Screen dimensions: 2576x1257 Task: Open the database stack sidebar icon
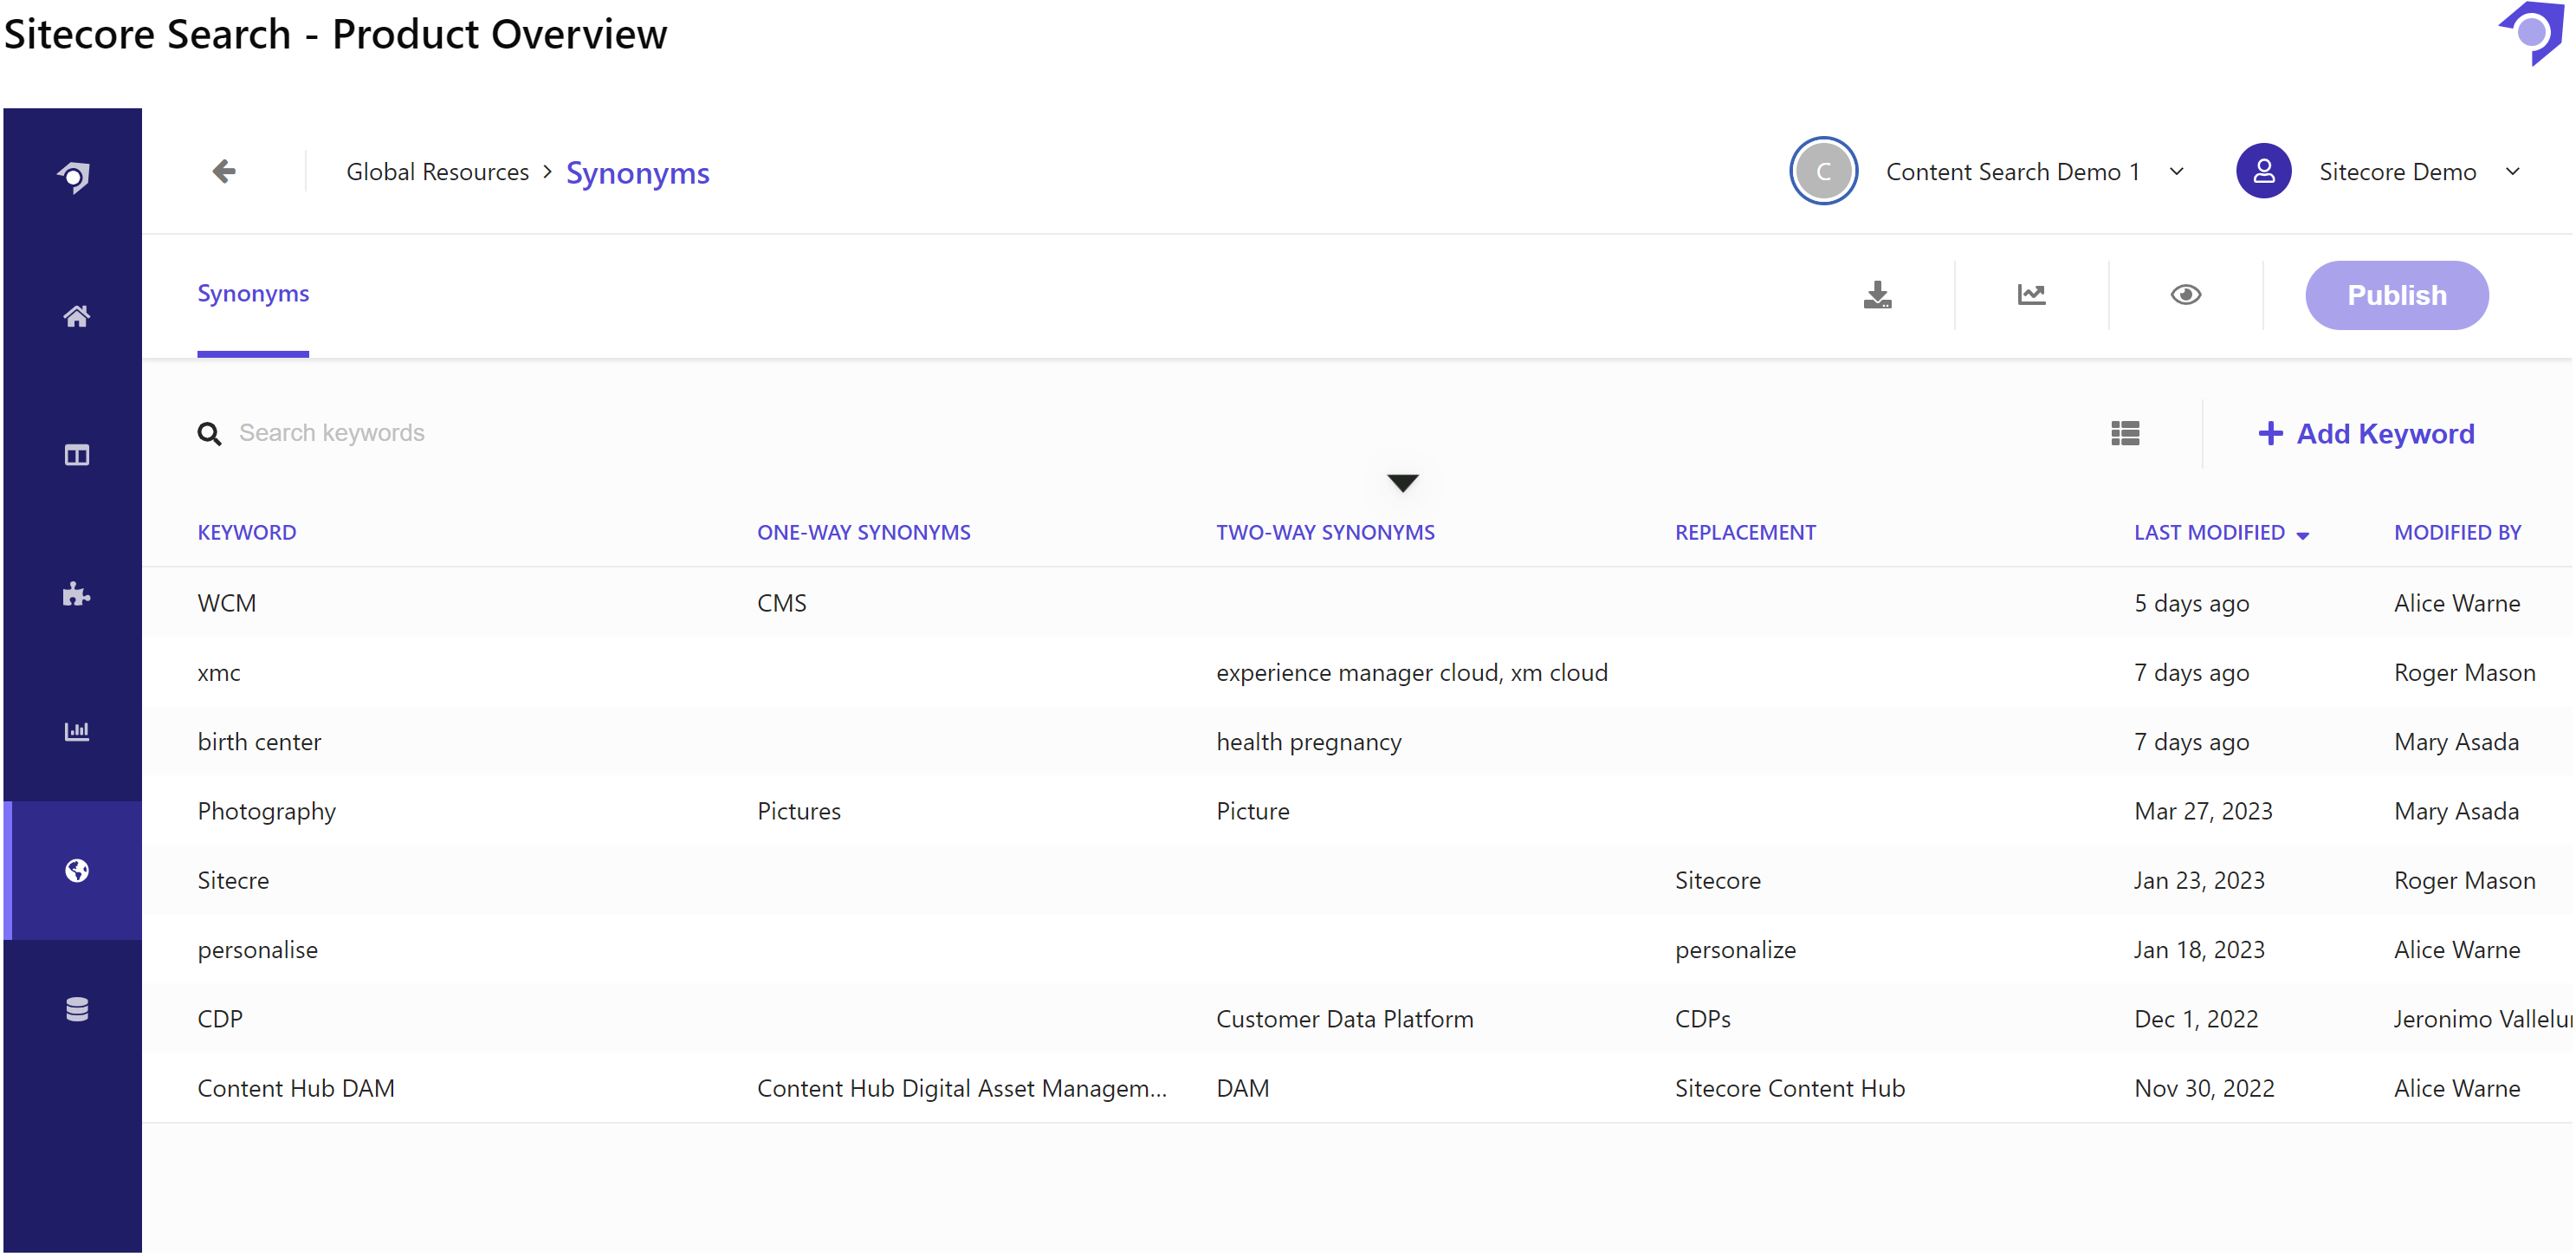coord(76,1010)
